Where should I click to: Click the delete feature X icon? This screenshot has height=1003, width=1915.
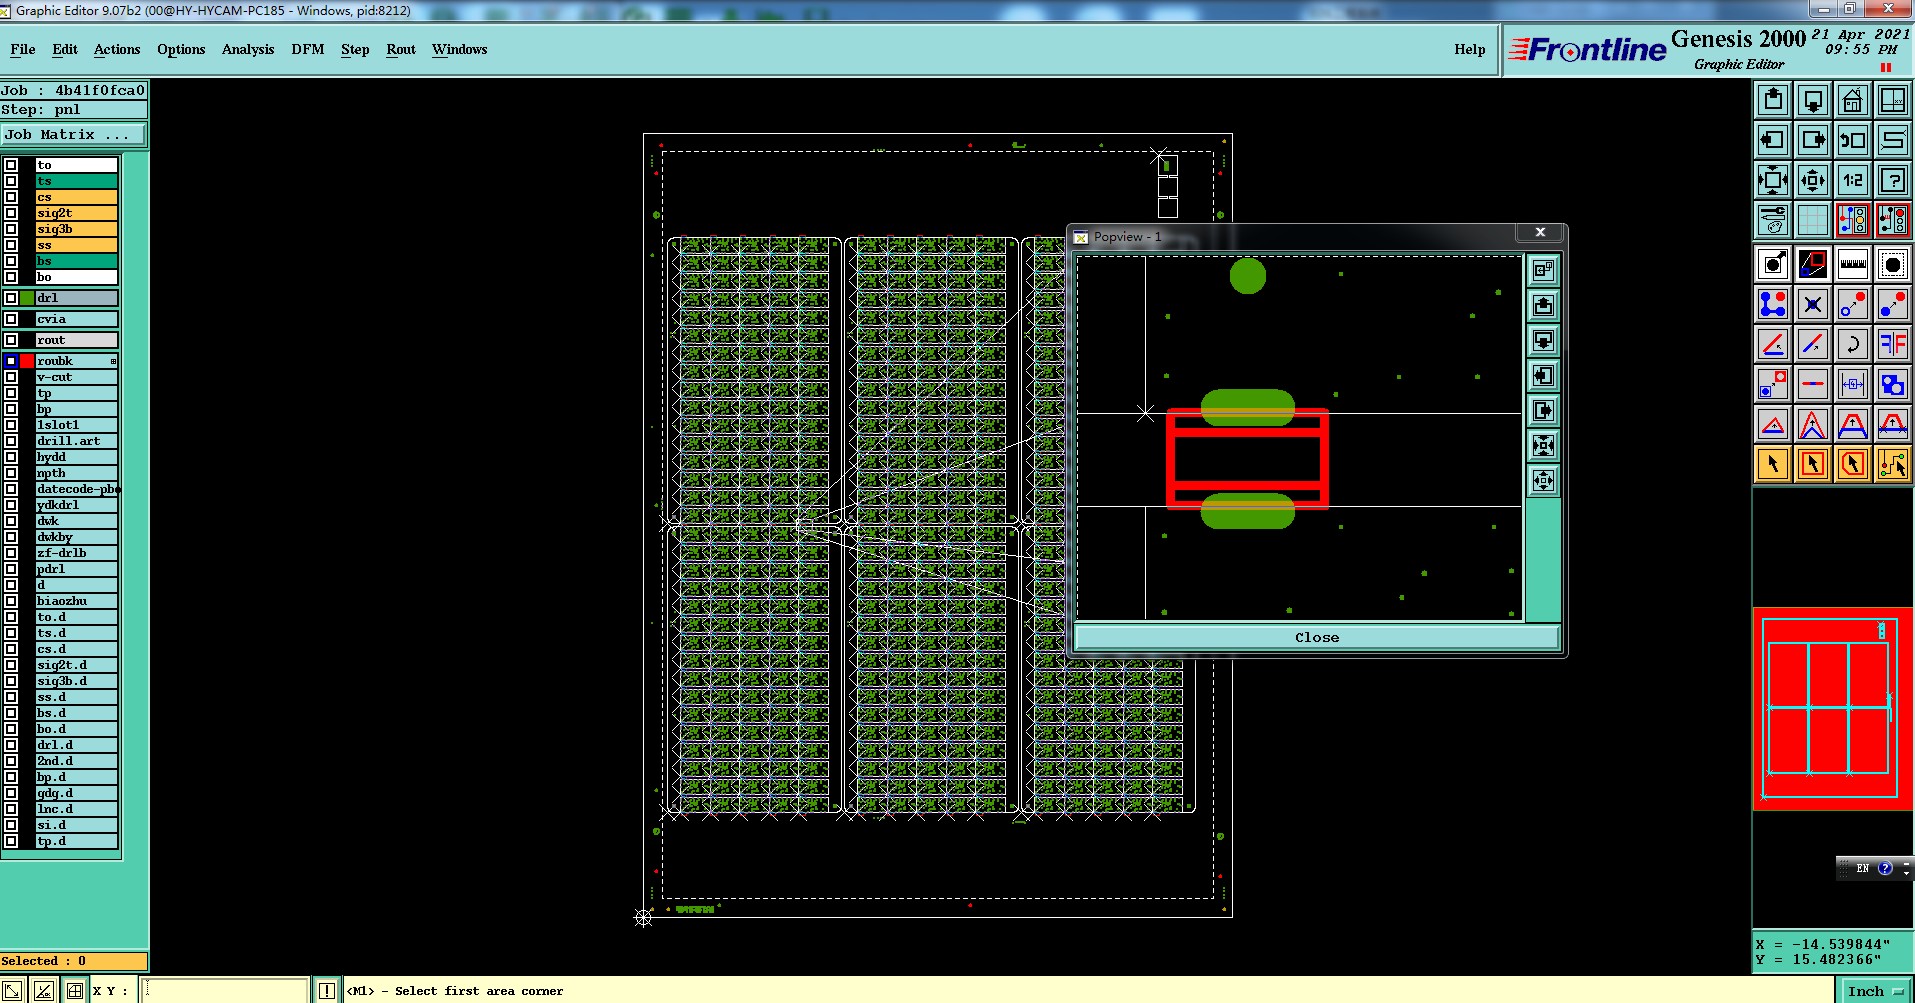point(1813,304)
